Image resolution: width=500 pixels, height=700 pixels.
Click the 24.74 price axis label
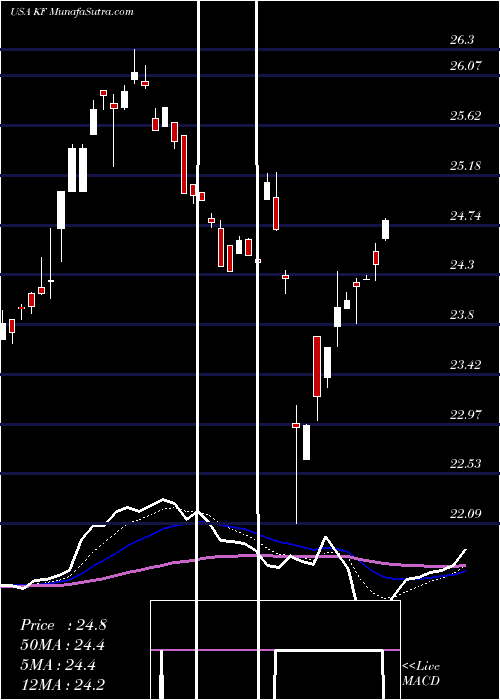466,216
